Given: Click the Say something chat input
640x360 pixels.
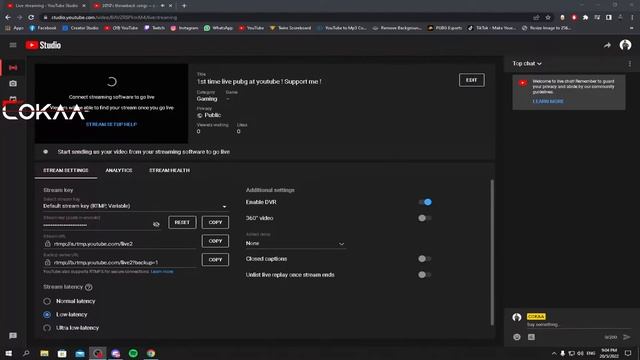Looking at the screenshot, I should click(x=578, y=325).
